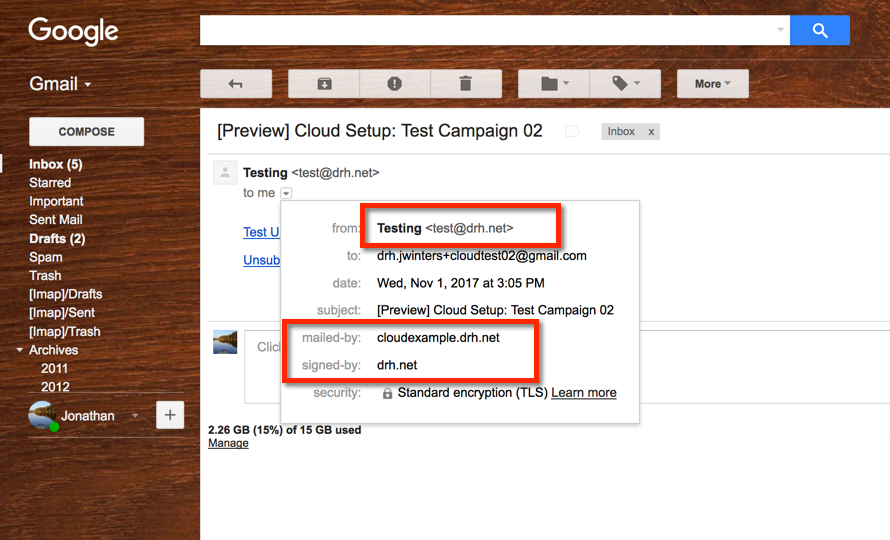890x540 pixels.
Task: Open the 'Test U' link in message body
Action: coord(261,232)
